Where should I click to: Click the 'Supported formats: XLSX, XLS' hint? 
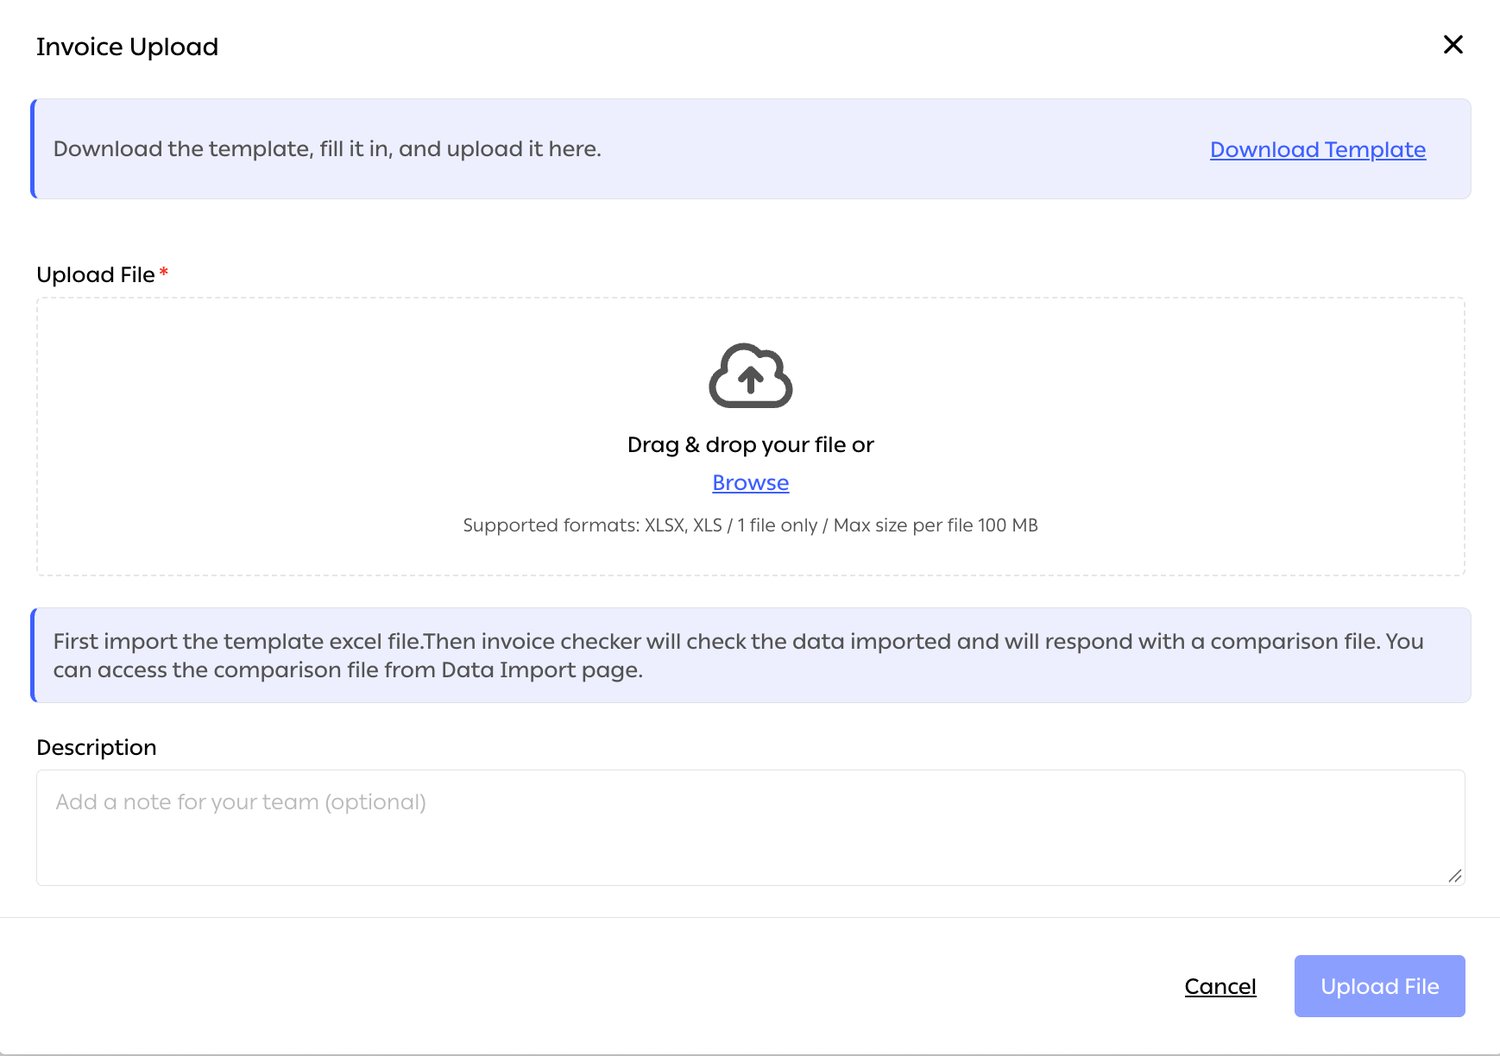[x=751, y=525]
